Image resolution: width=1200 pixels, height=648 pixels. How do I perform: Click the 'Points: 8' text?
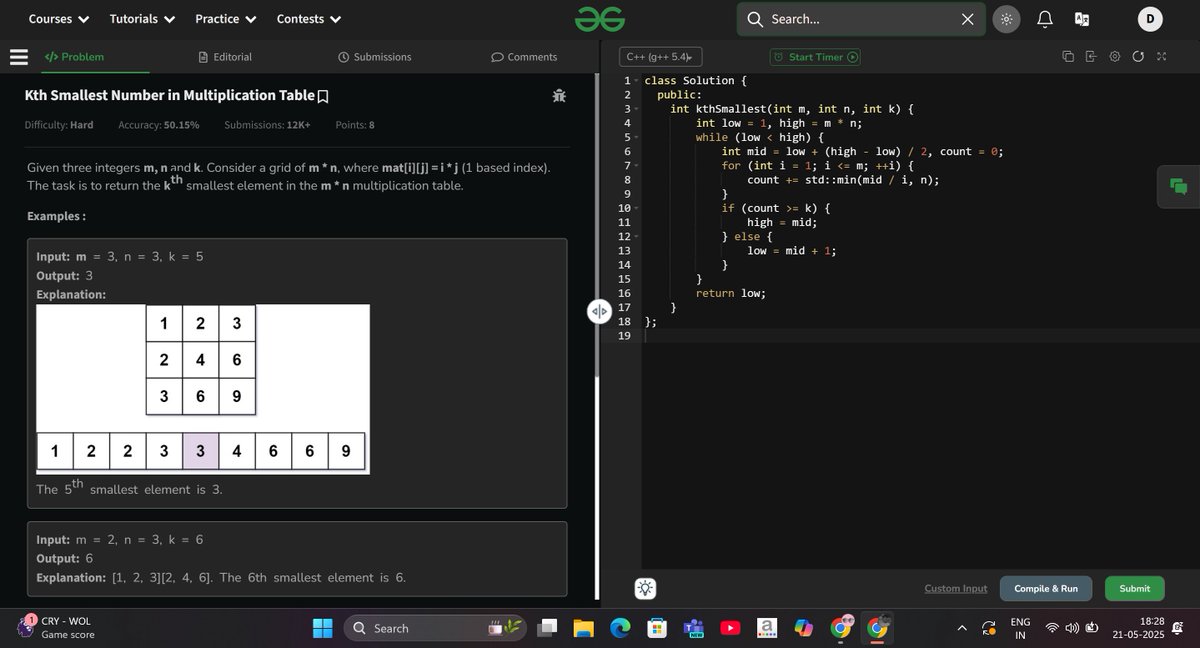pyautogui.click(x=355, y=125)
